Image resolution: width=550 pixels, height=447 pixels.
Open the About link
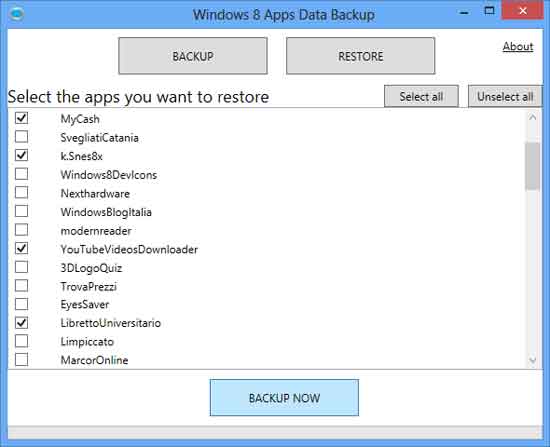pyautogui.click(x=518, y=46)
